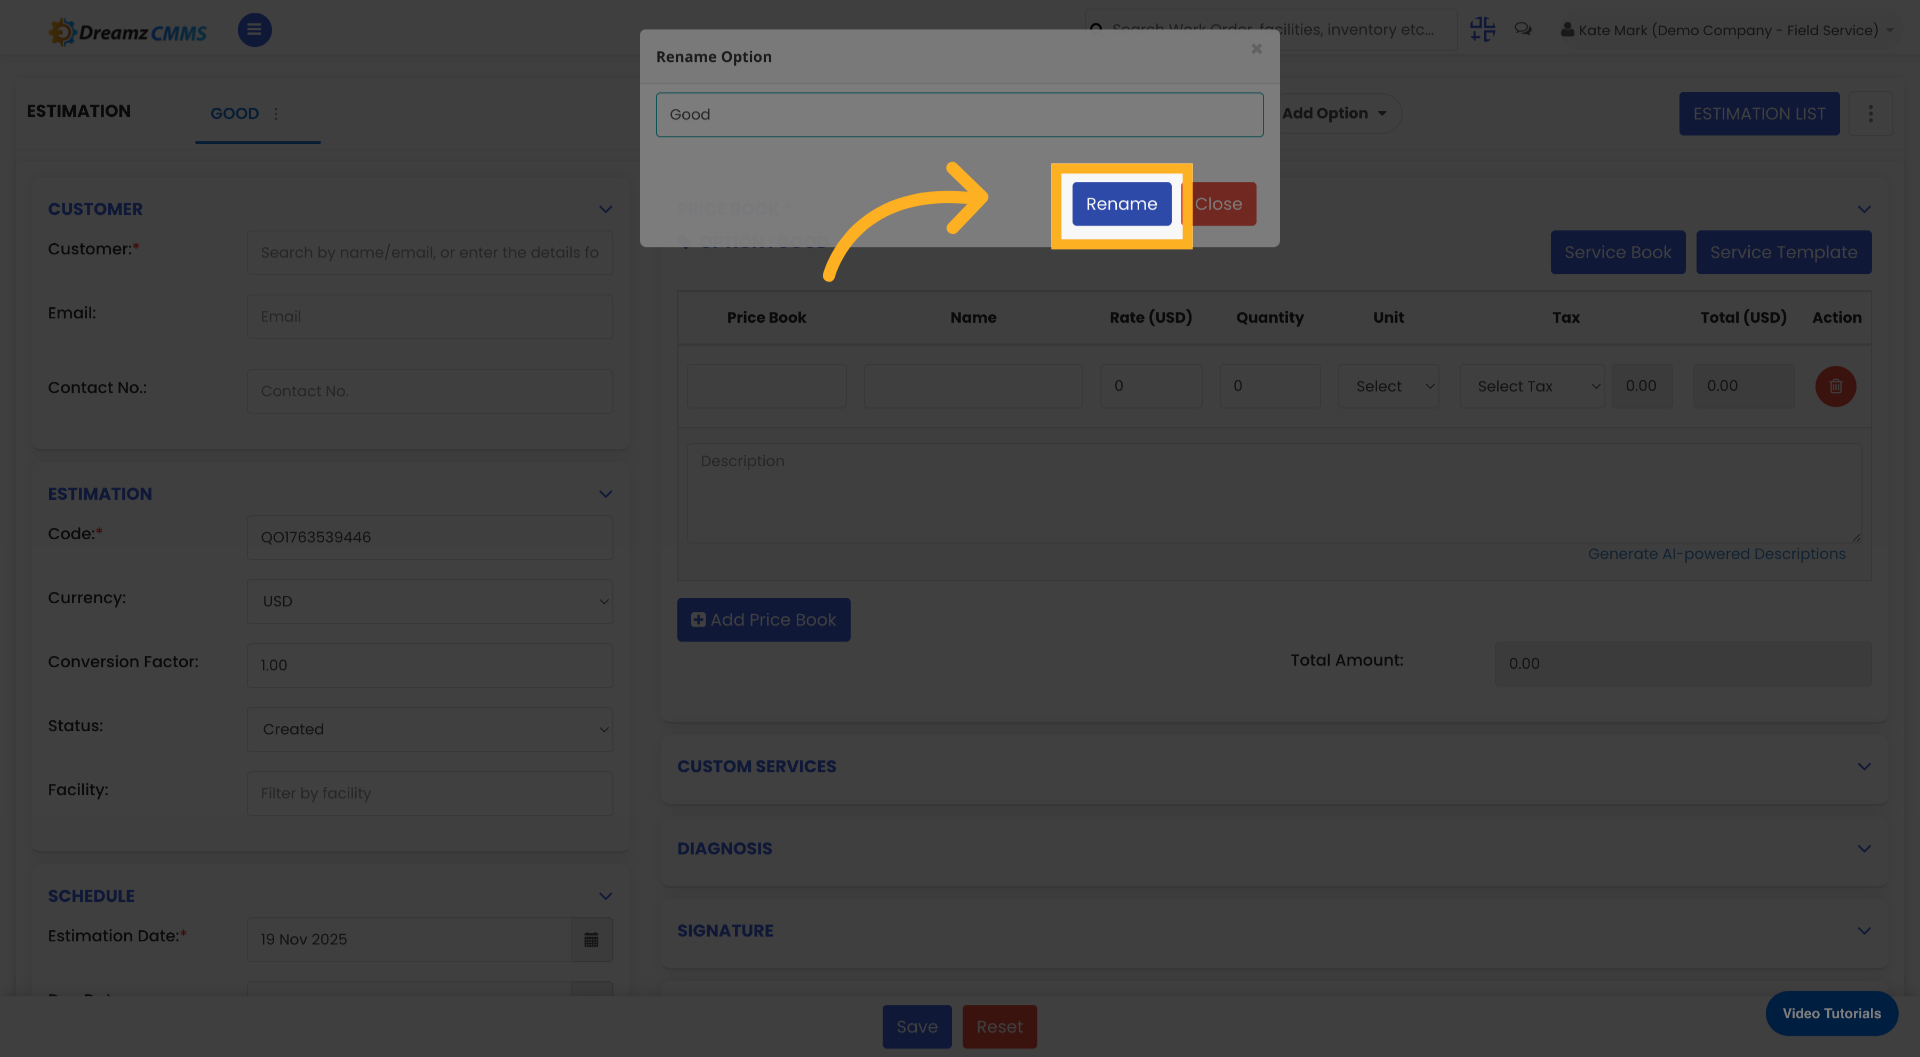Delete the price book row with trash icon
The height and width of the screenshot is (1057, 1920).
point(1835,386)
